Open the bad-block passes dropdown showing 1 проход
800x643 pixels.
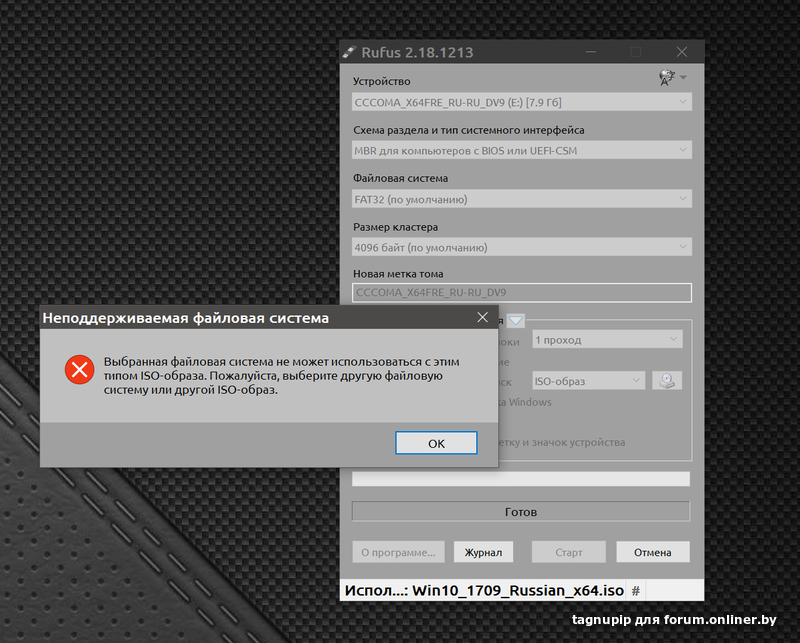607,340
